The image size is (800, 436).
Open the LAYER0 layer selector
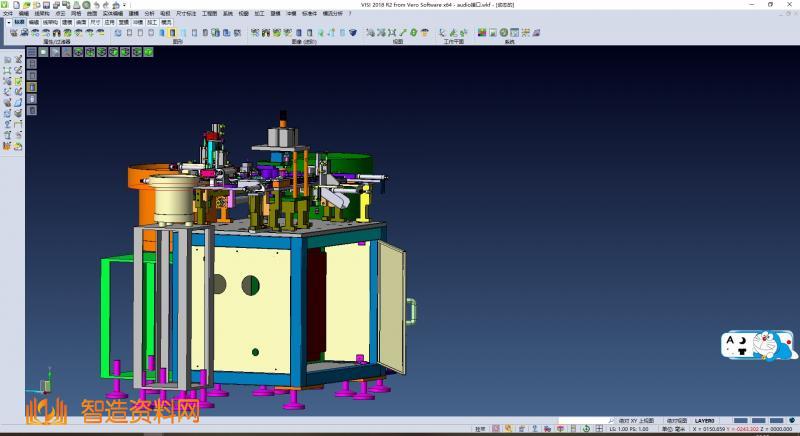[705, 420]
